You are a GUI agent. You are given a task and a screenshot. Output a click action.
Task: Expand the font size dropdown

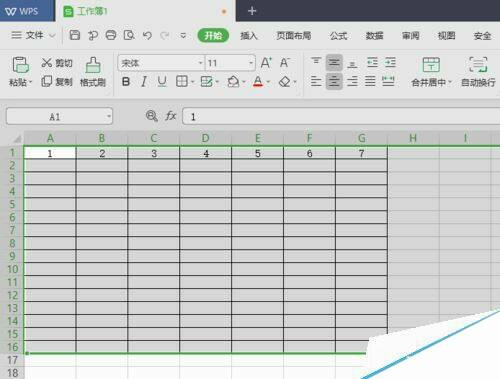pyautogui.click(x=251, y=63)
